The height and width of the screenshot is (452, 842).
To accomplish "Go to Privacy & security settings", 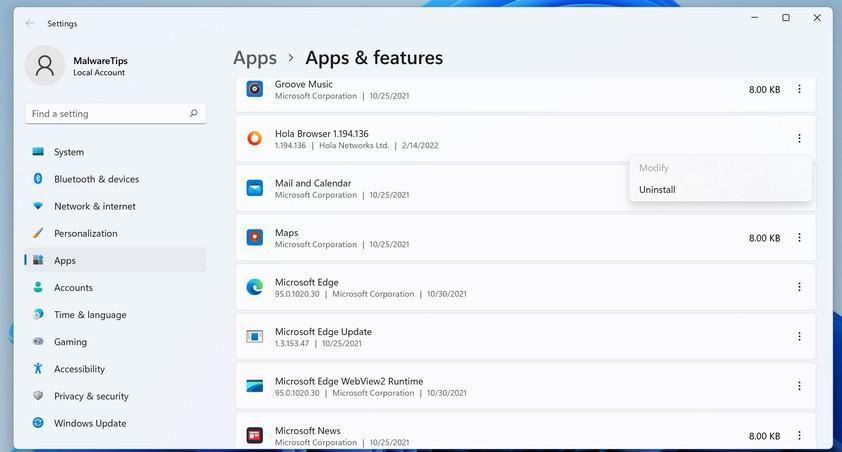I will (x=115, y=396).
